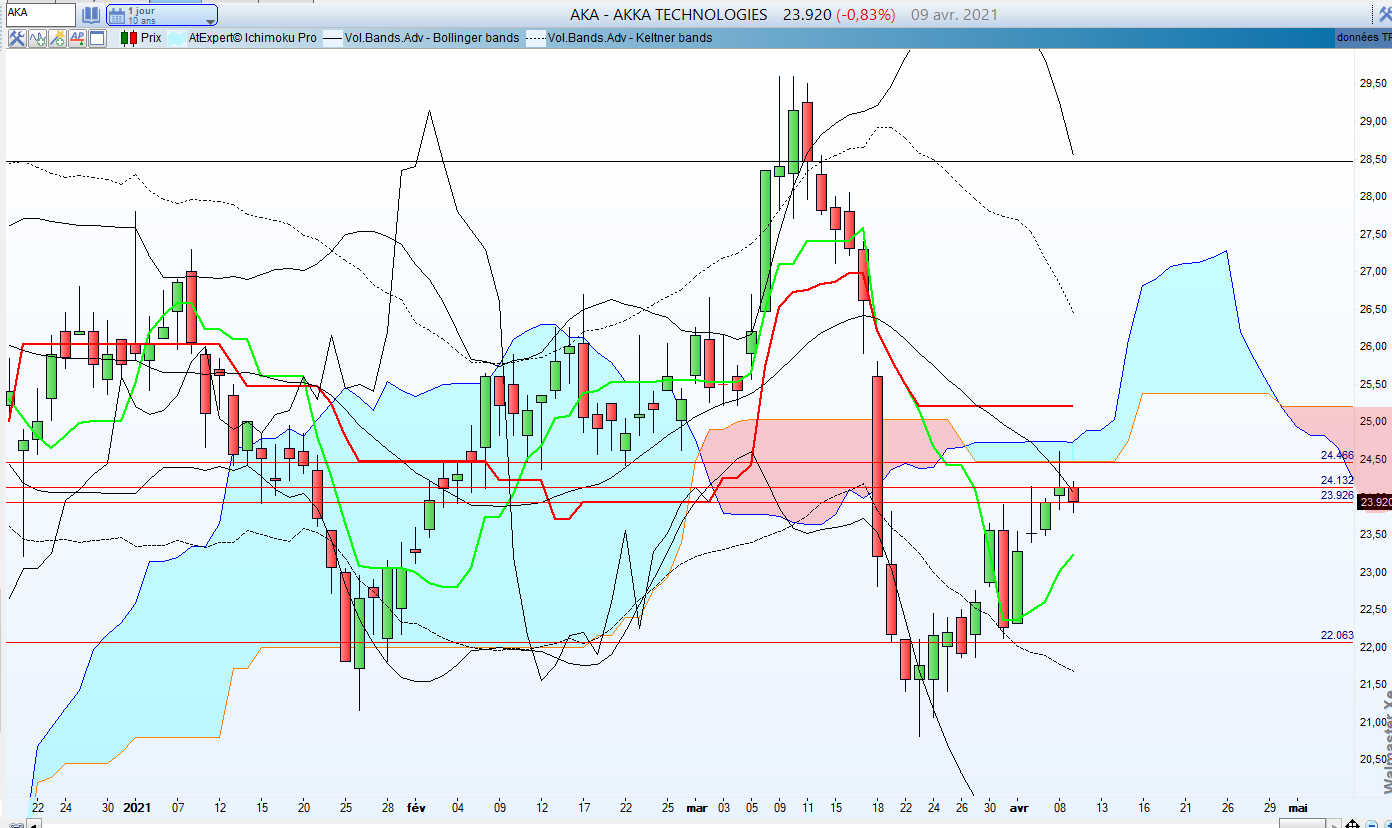Click the Prix candlestick legend icon
This screenshot has width=1392, height=828.
point(128,38)
